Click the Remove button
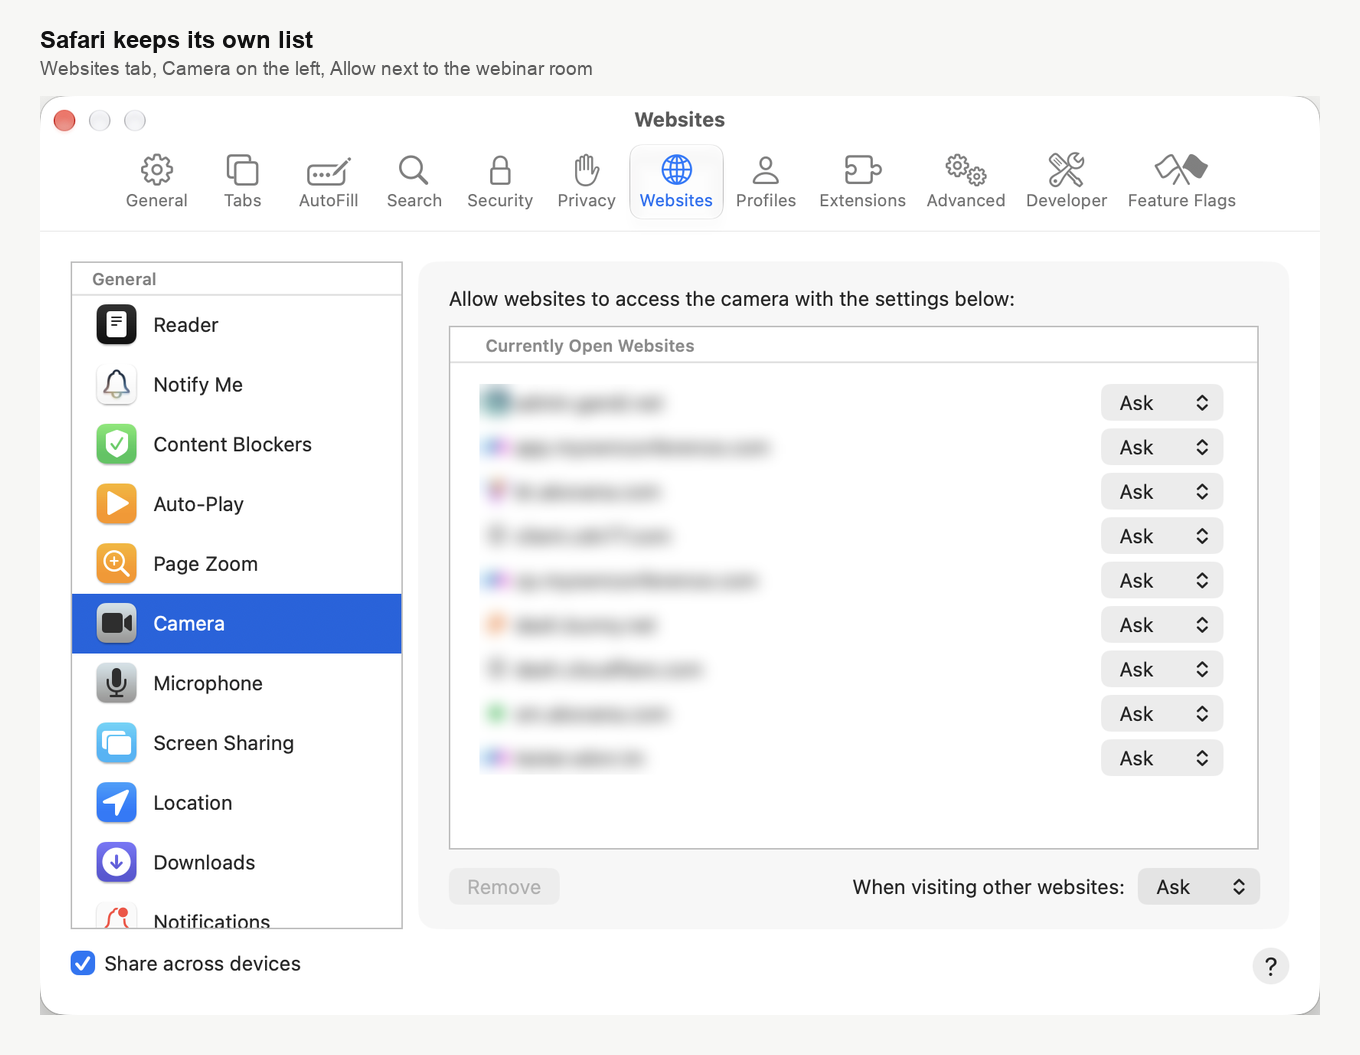Screen dimensions: 1360x1055 pyautogui.click(x=504, y=887)
